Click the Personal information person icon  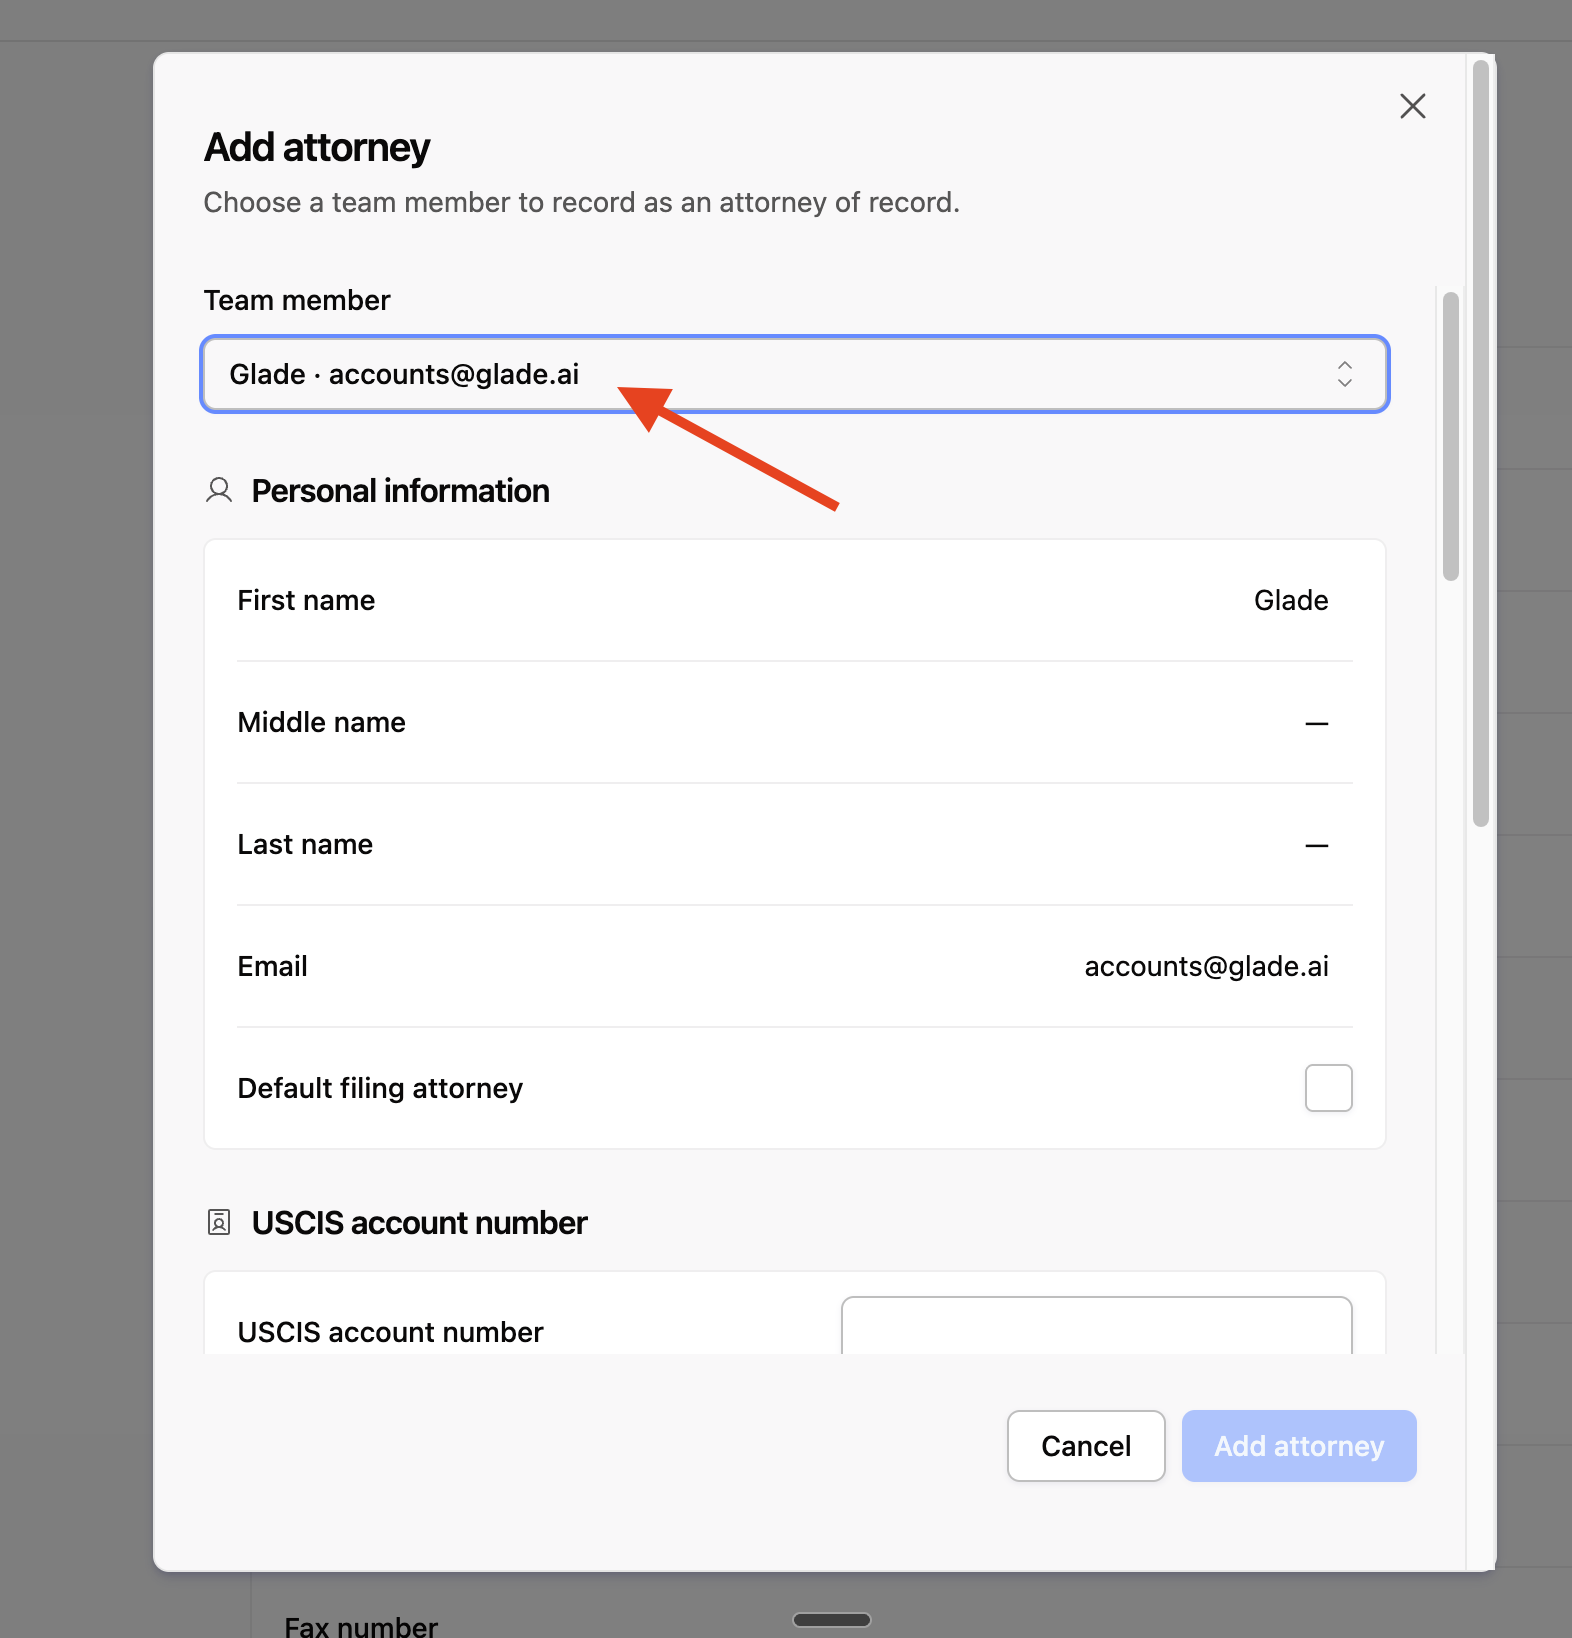click(x=219, y=490)
